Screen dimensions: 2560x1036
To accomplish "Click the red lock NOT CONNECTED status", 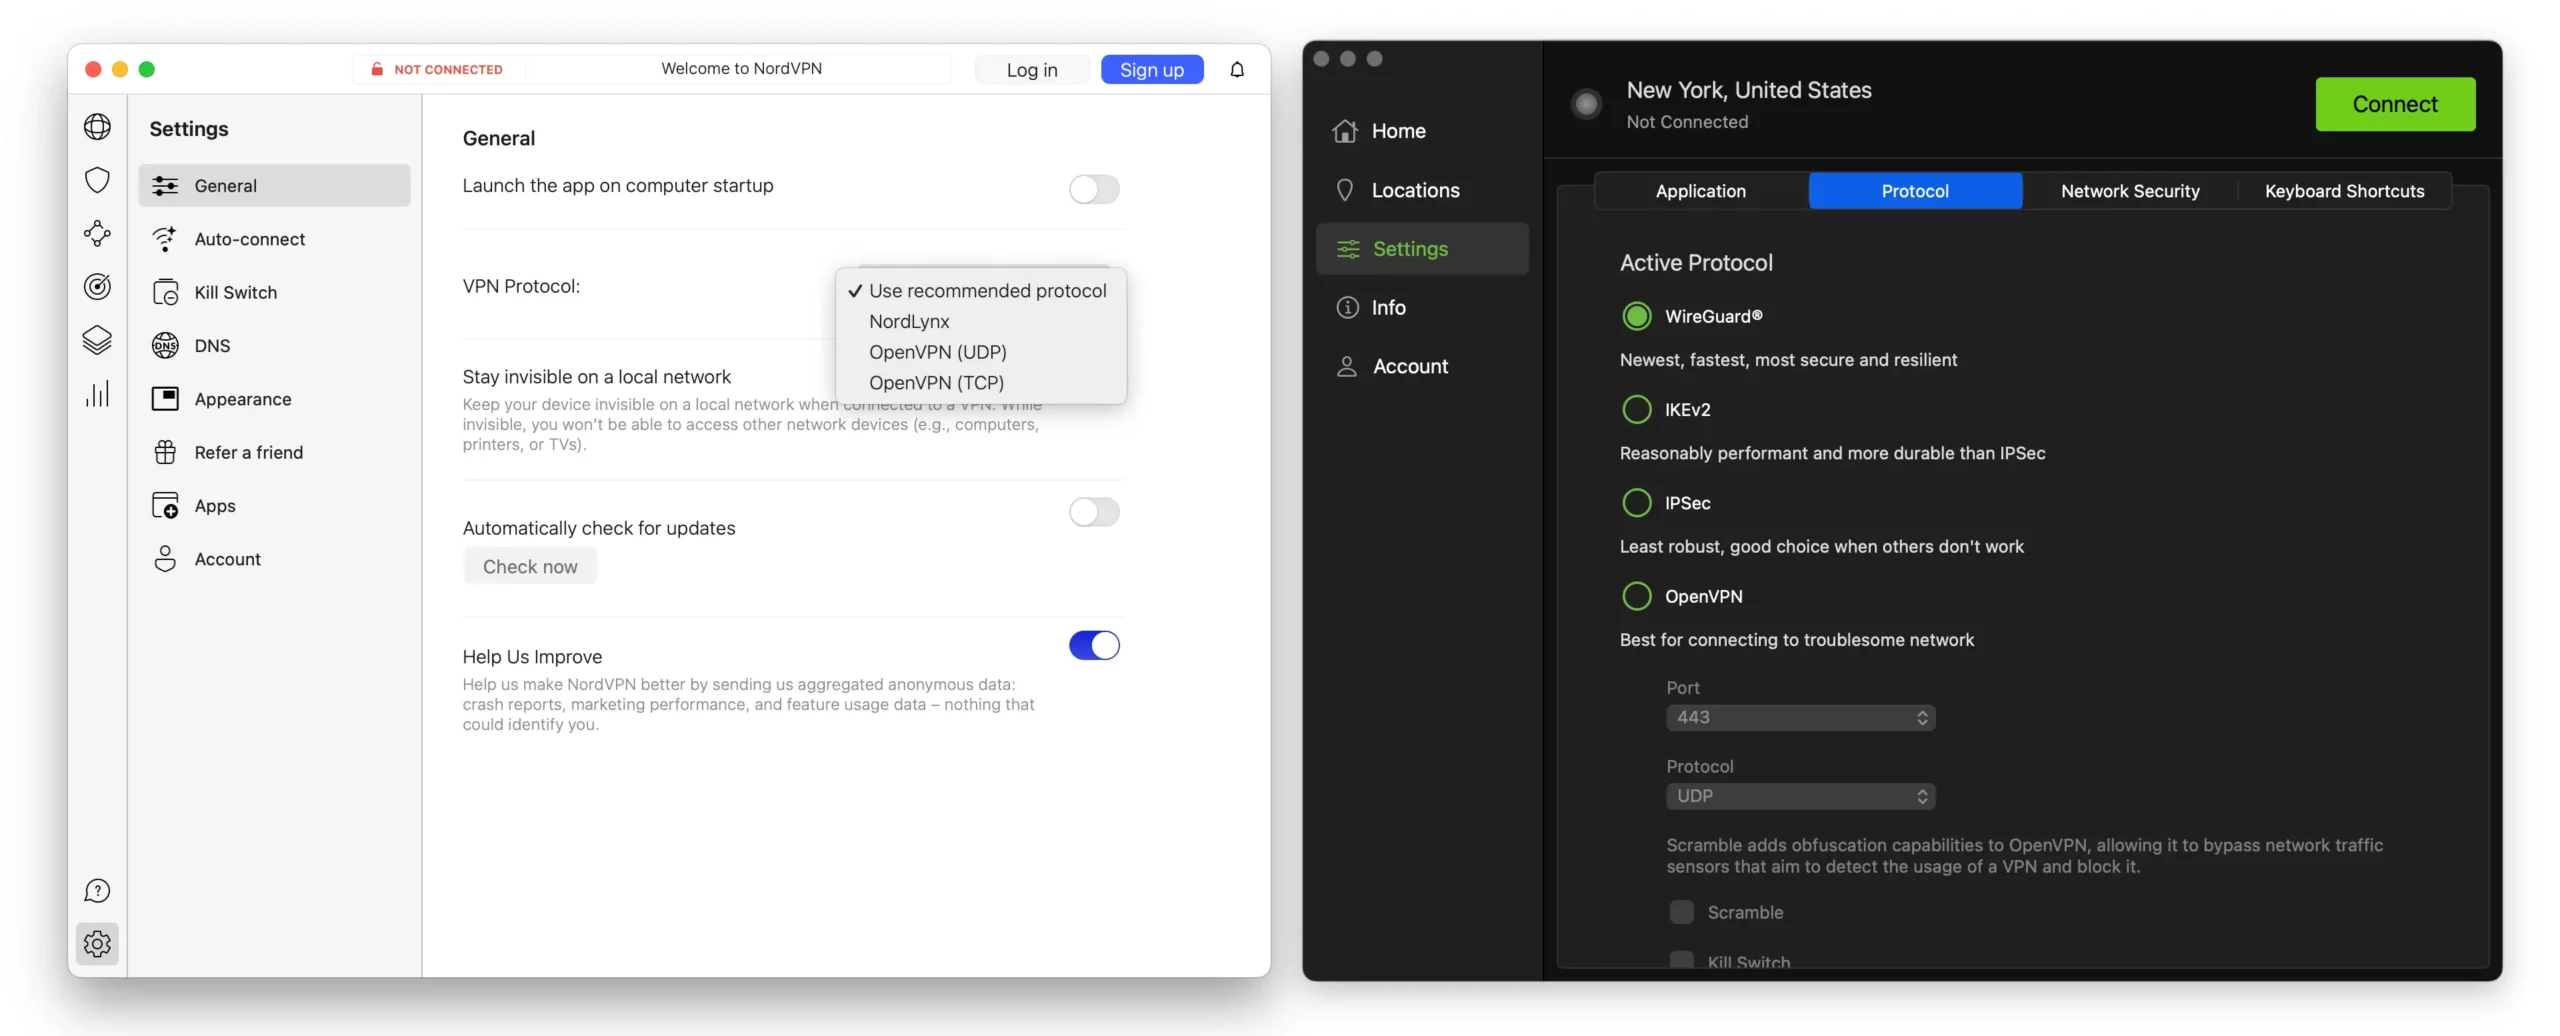I will point(436,69).
